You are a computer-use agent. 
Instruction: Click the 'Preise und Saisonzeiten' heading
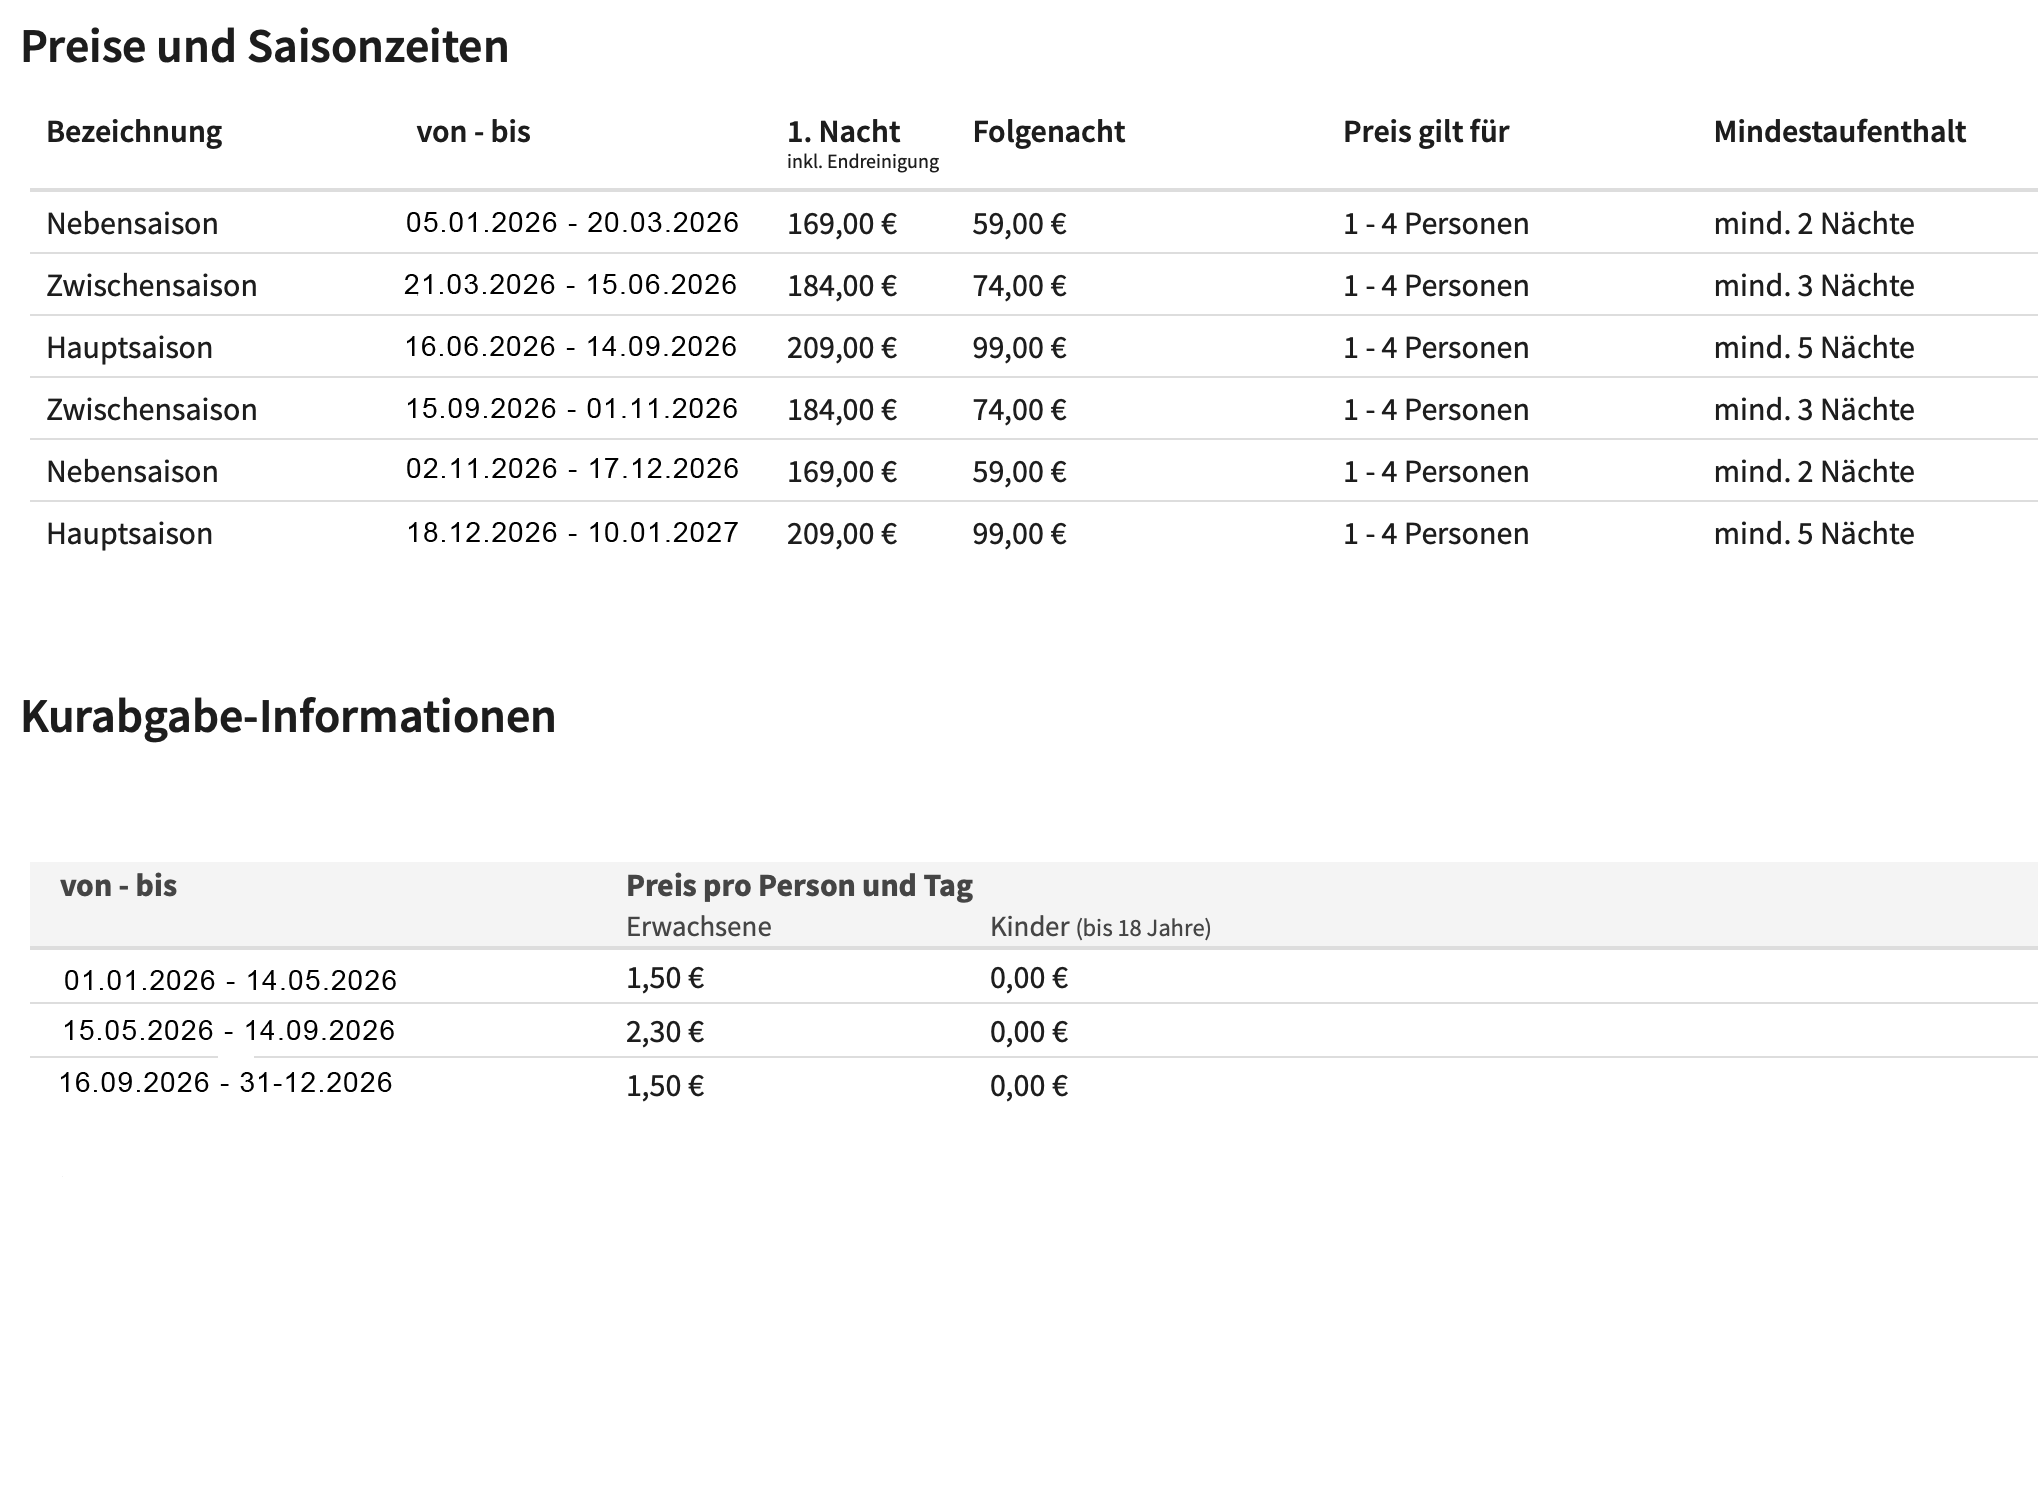(x=264, y=47)
